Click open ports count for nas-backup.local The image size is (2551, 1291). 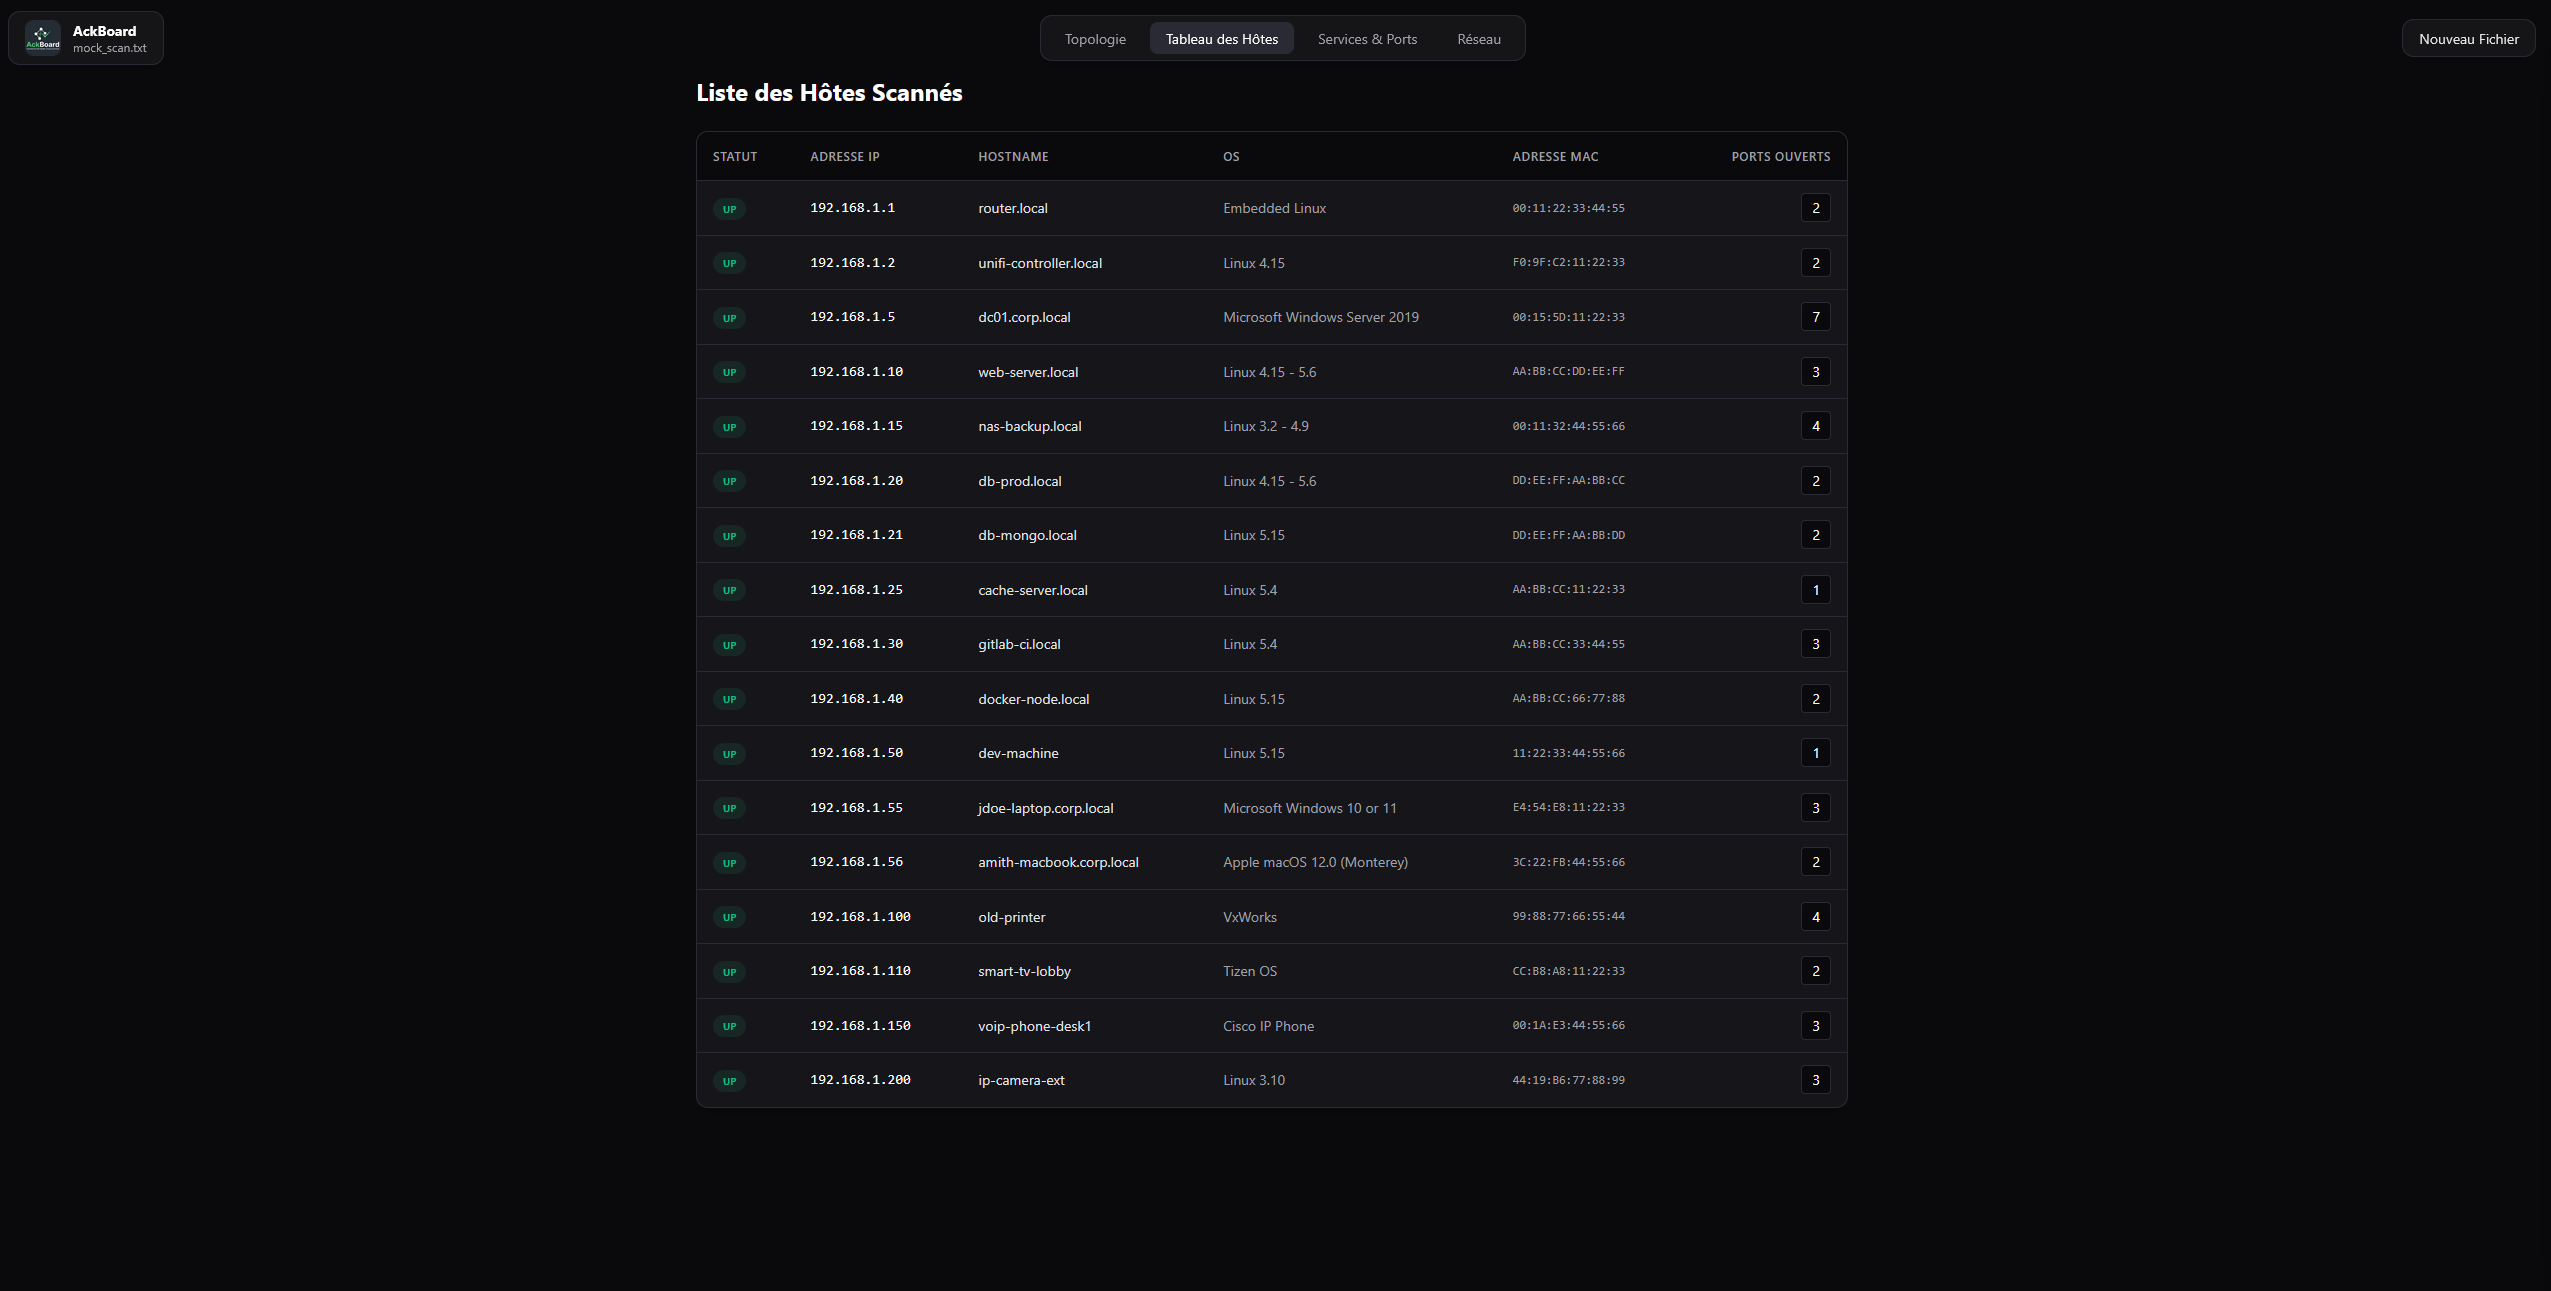coord(1815,426)
